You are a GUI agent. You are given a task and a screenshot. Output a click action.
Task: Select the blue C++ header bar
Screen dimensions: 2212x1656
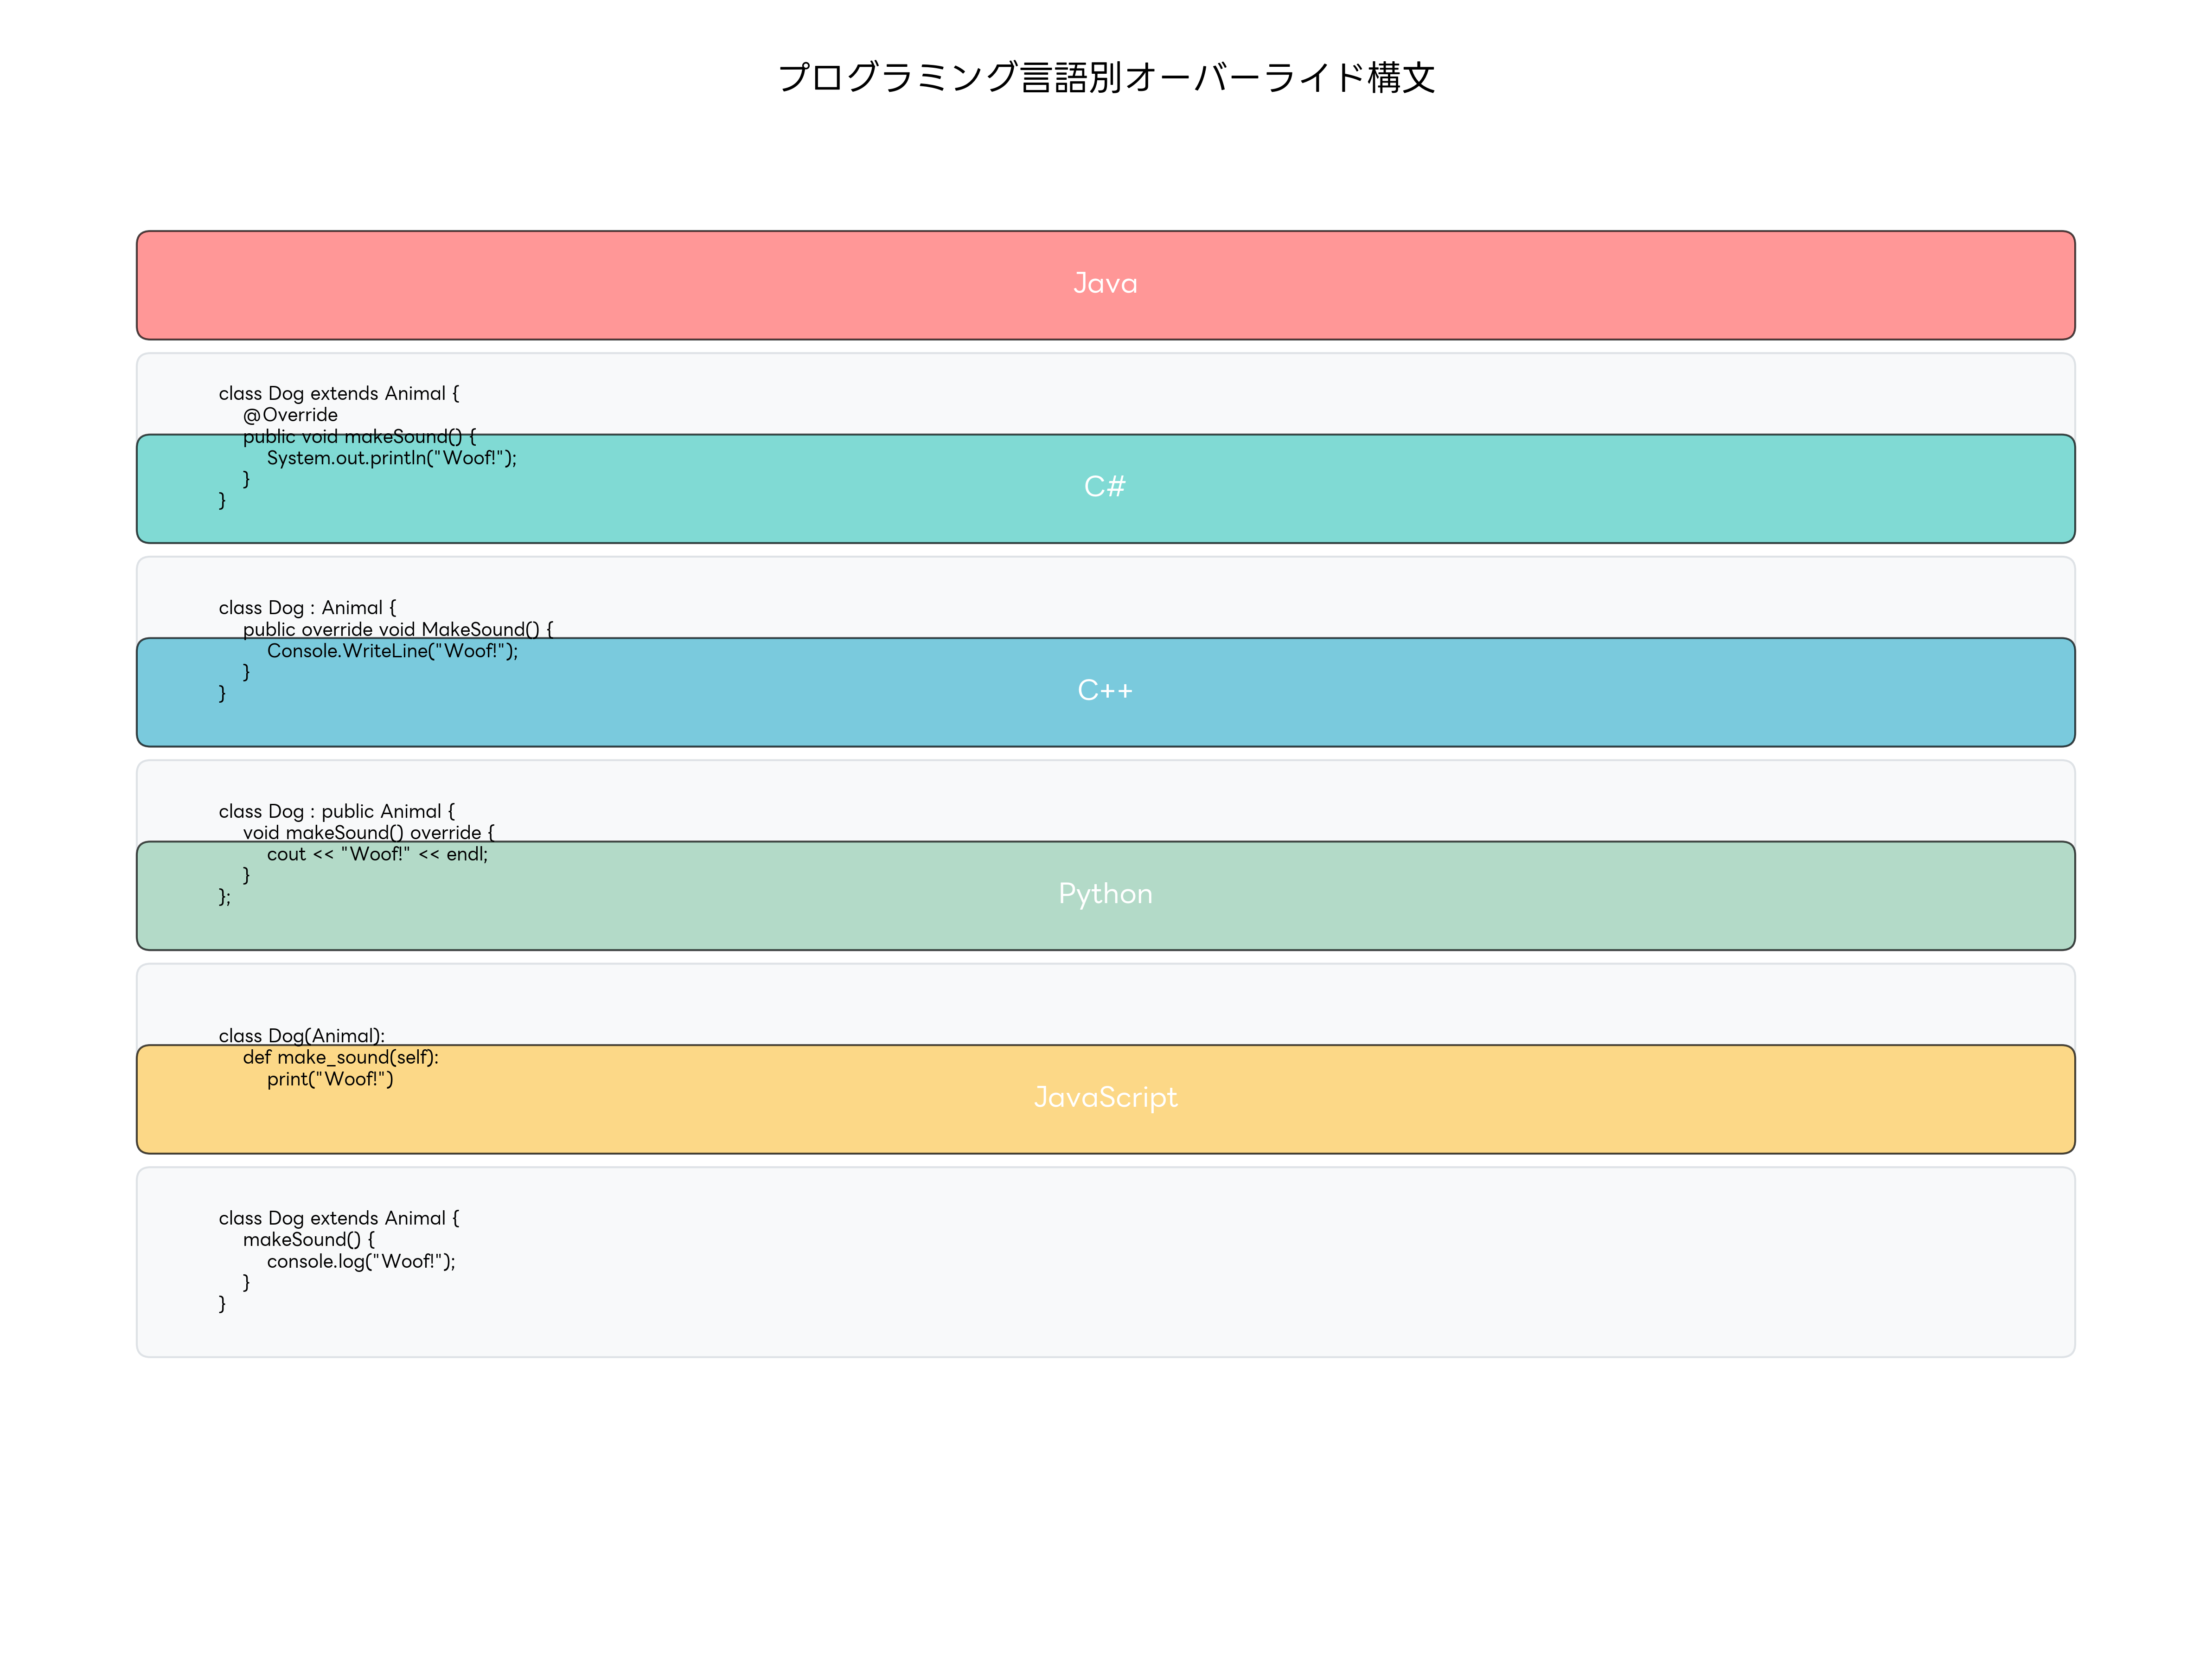click(x=1106, y=692)
